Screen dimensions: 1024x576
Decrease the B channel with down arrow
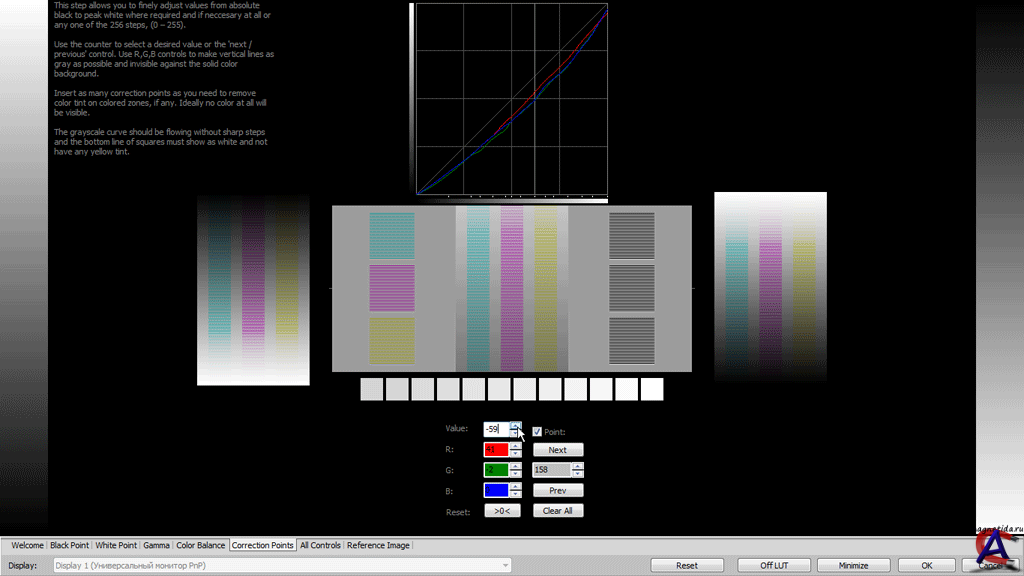point(515,495)
